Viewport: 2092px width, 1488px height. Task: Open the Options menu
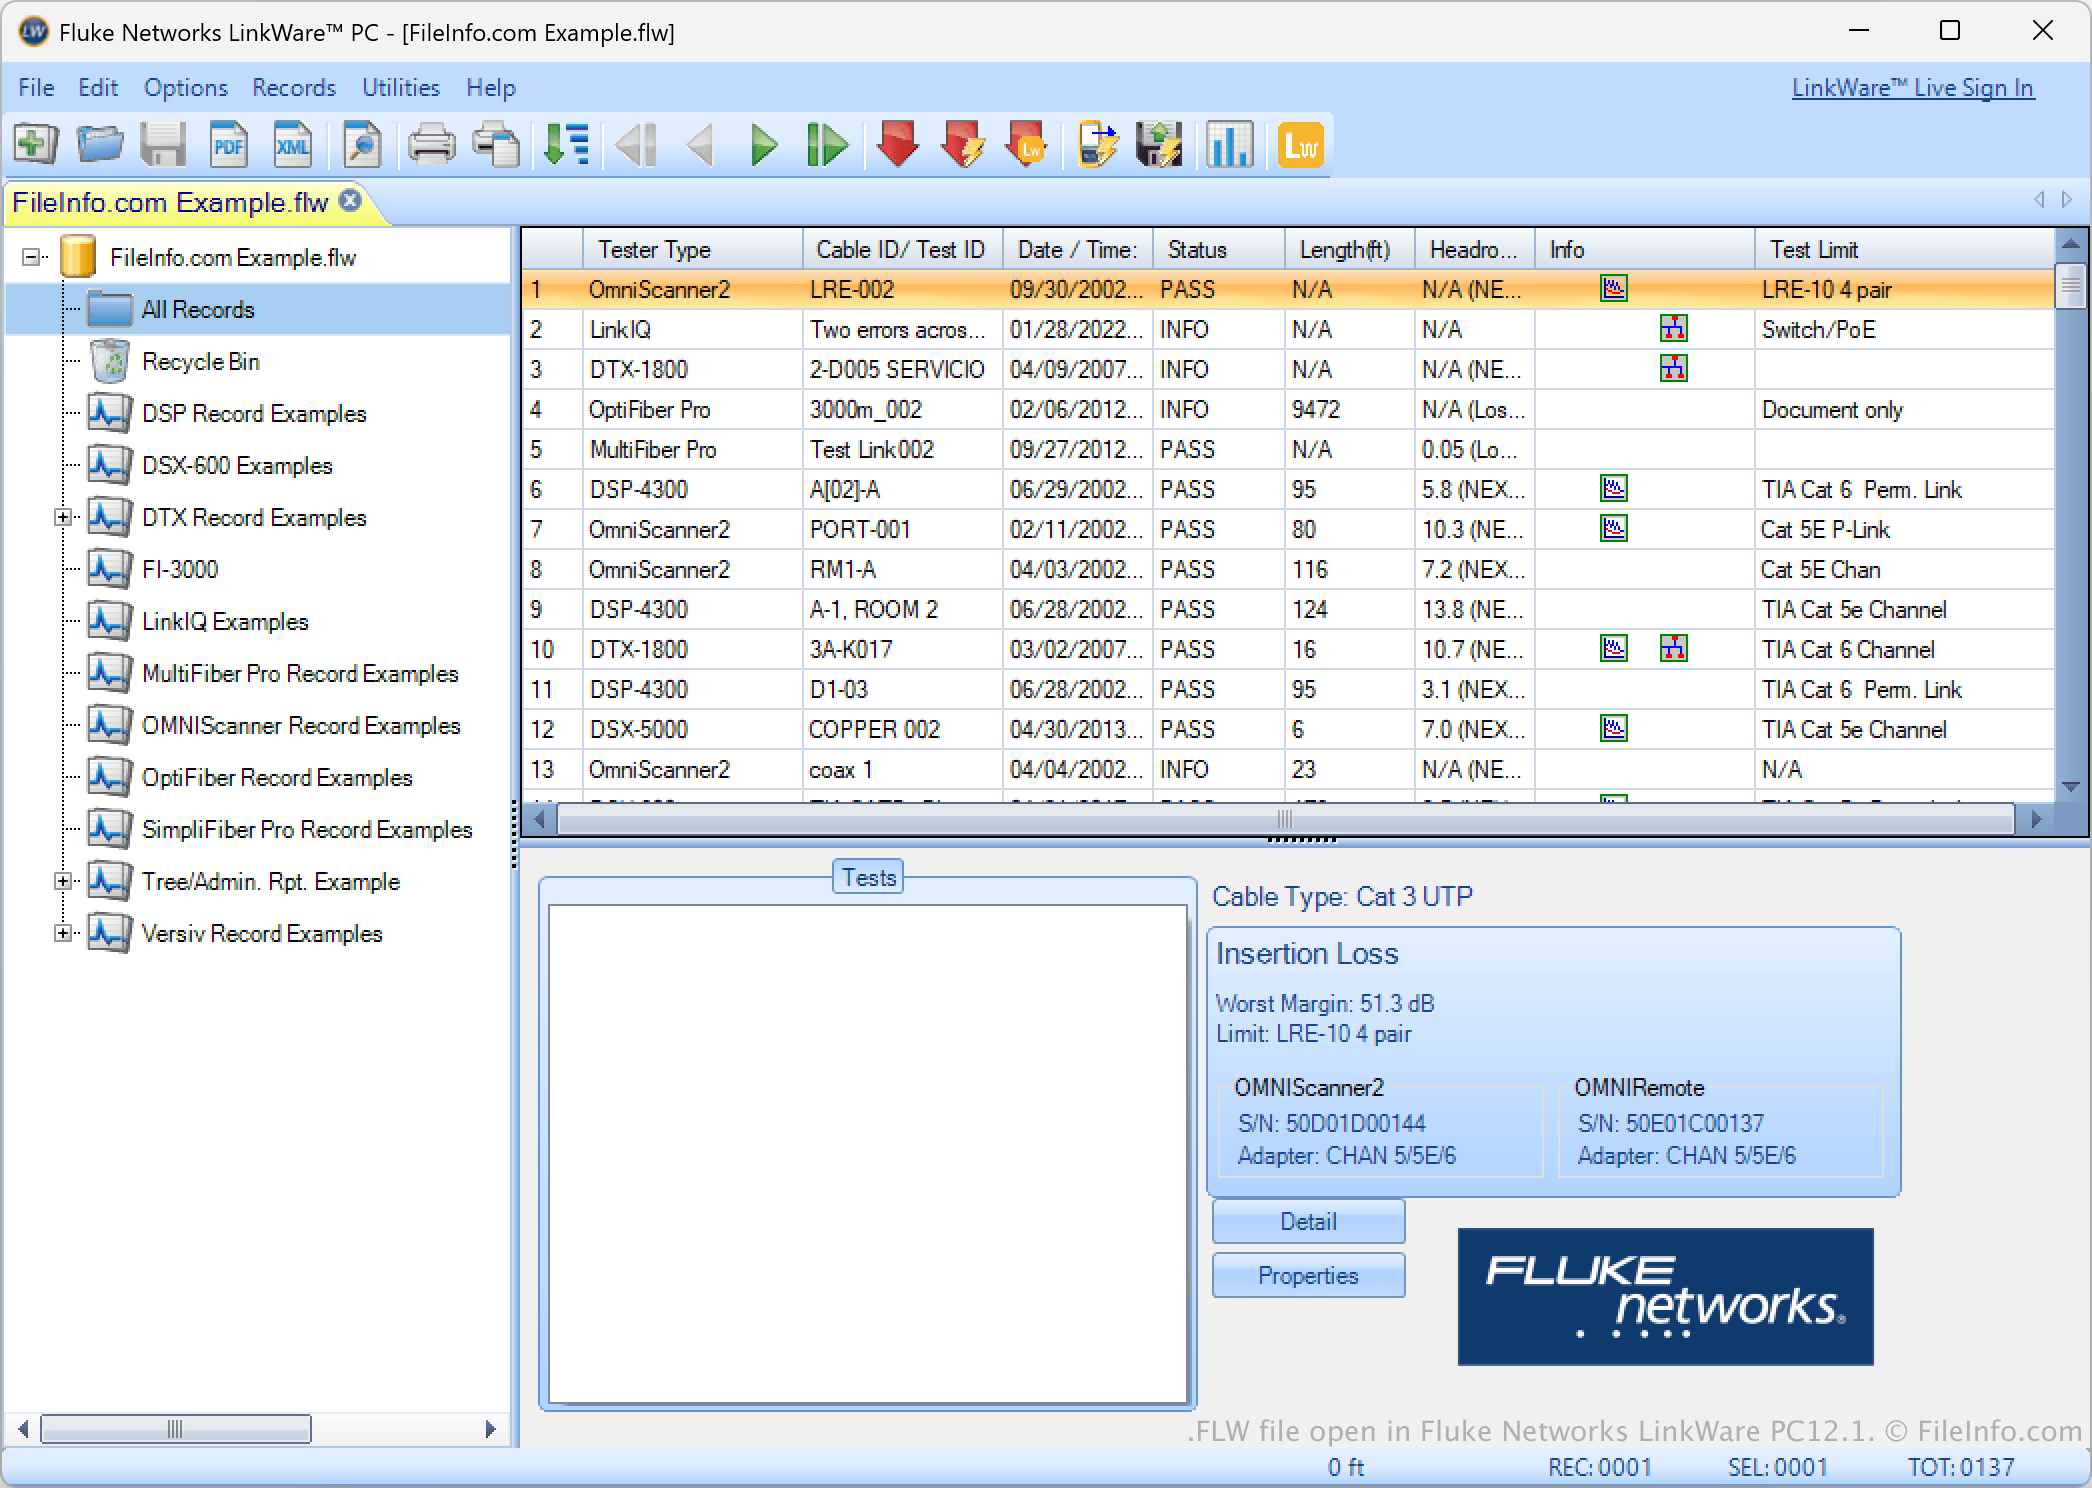(x=186, y=88)
